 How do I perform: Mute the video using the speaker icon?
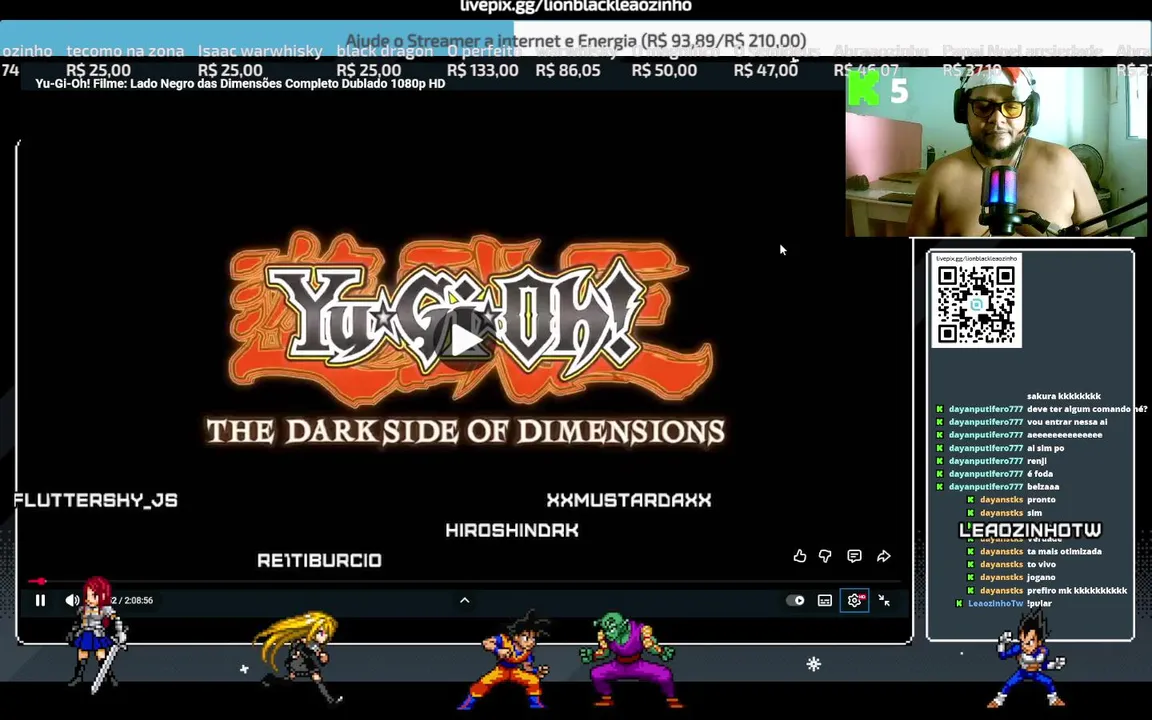pos(71,600)
